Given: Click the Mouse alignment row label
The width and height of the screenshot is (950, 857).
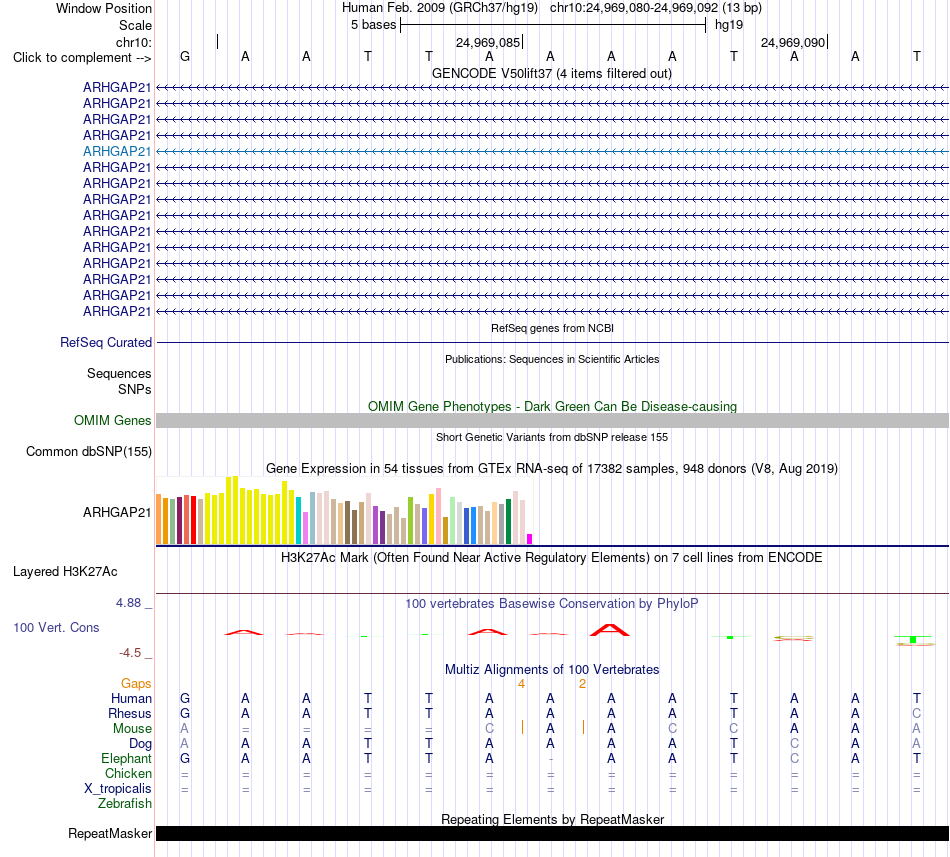Looking at the screenshot, I should coord(132,729).
